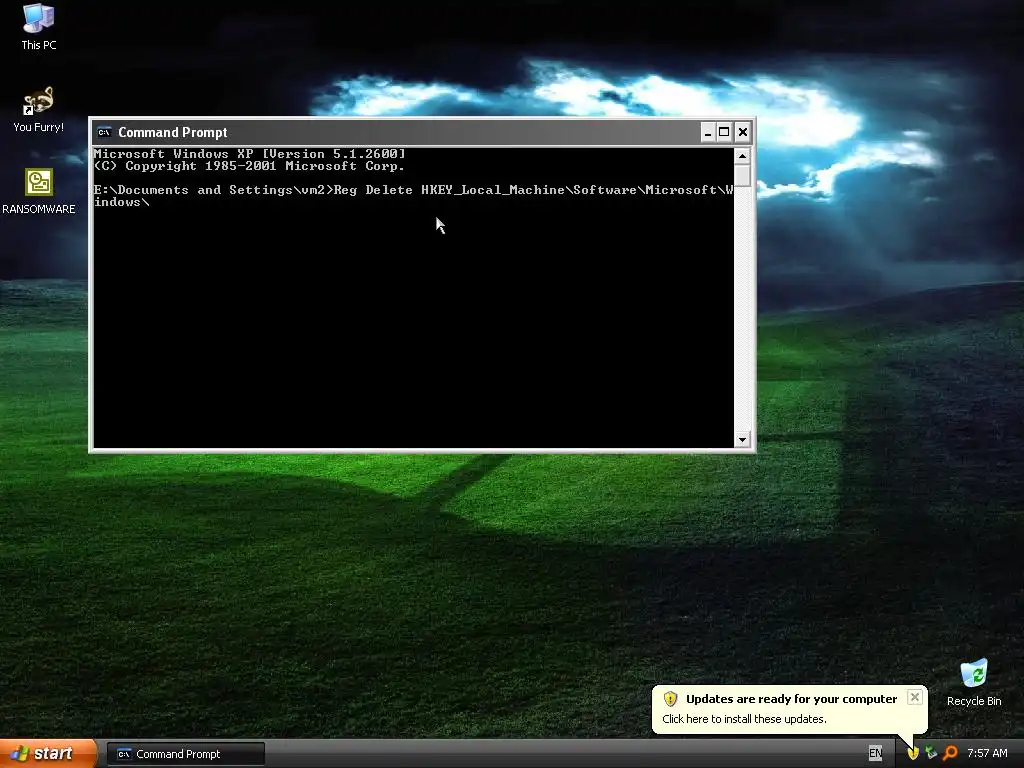Click the network connection tray icon
Screen dimensions: 1024x768
tap(931, 754)
